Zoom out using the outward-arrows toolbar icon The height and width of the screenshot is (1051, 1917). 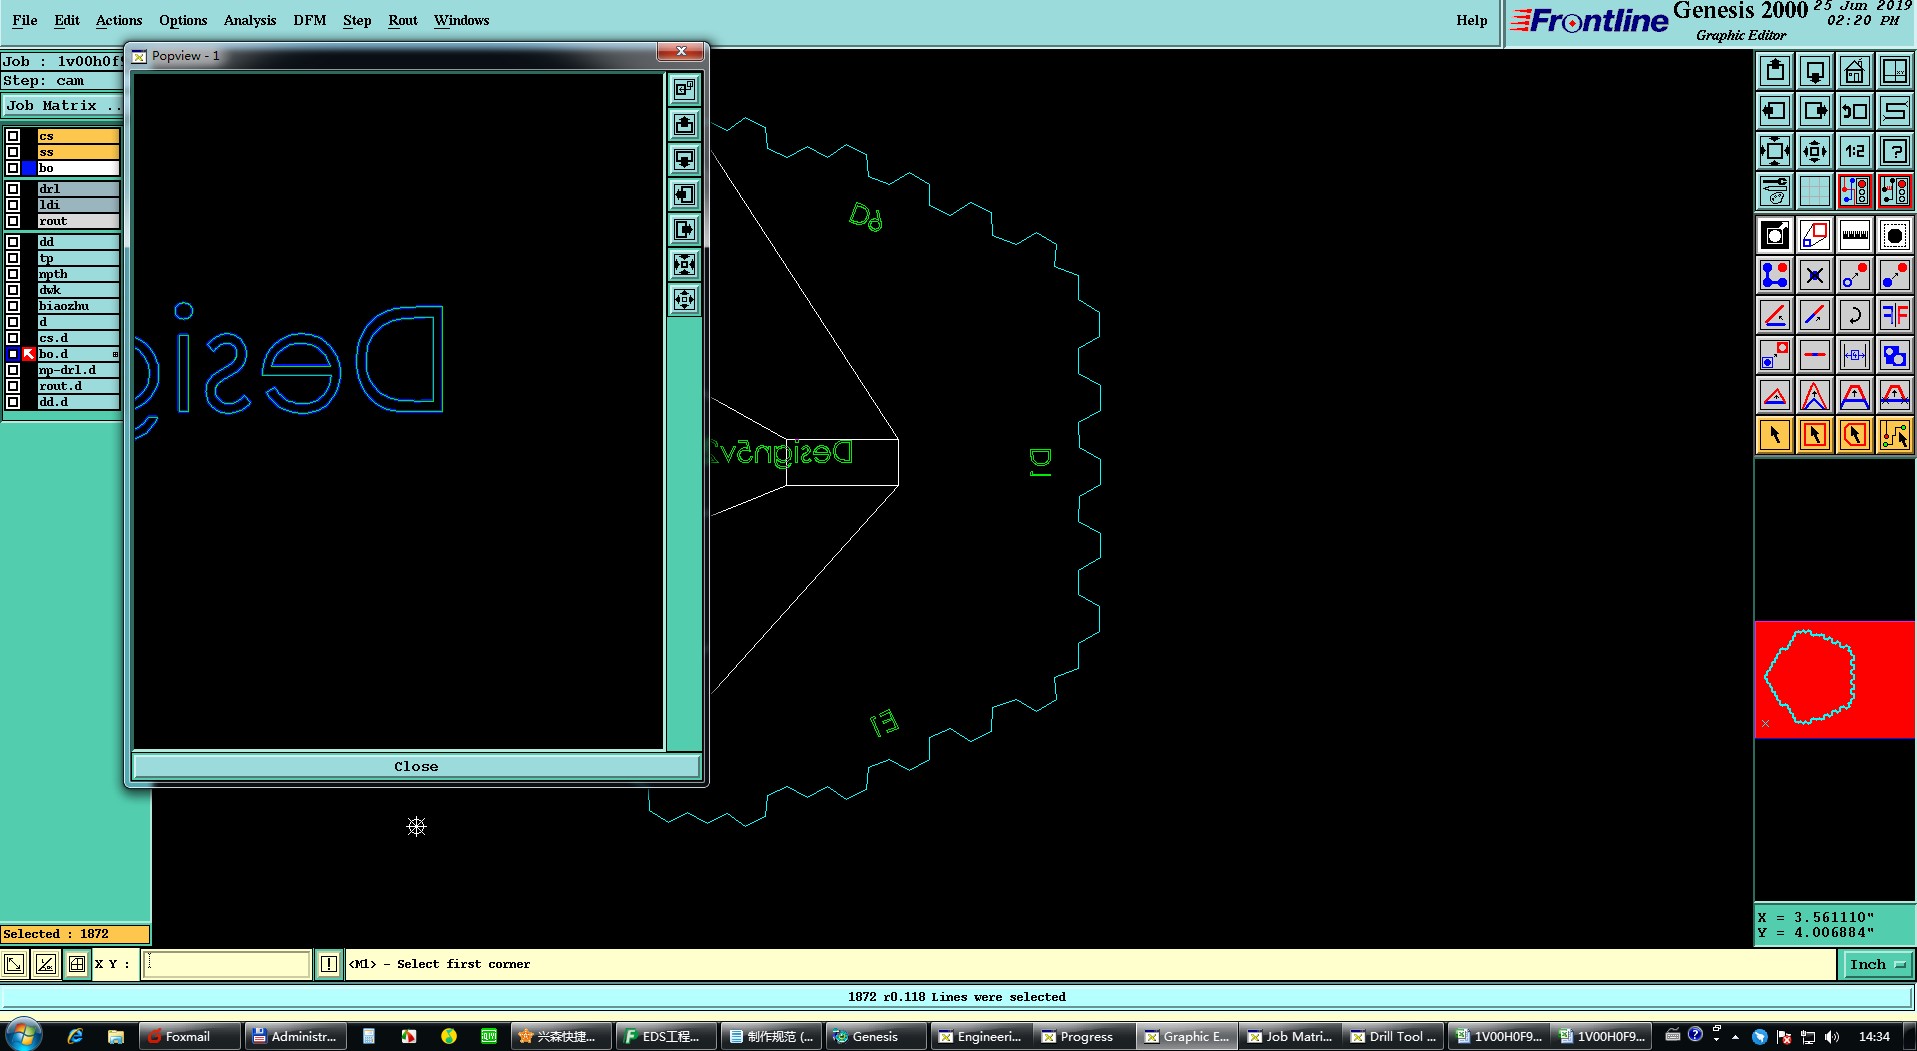1815,151
